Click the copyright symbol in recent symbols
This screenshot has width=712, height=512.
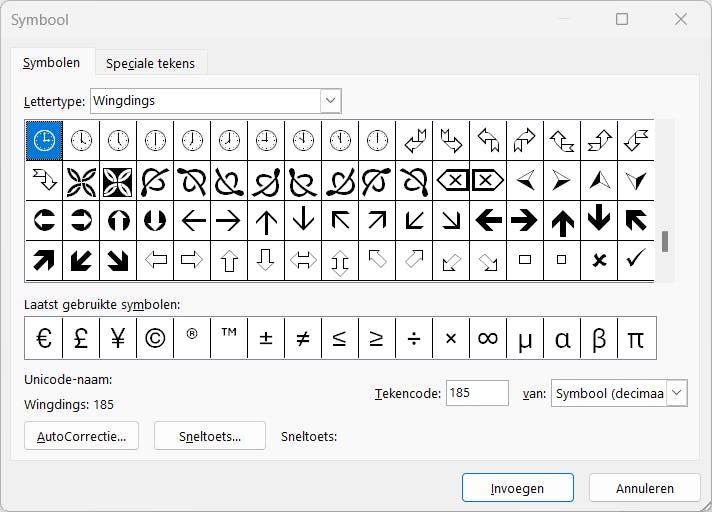coord(155,339)
